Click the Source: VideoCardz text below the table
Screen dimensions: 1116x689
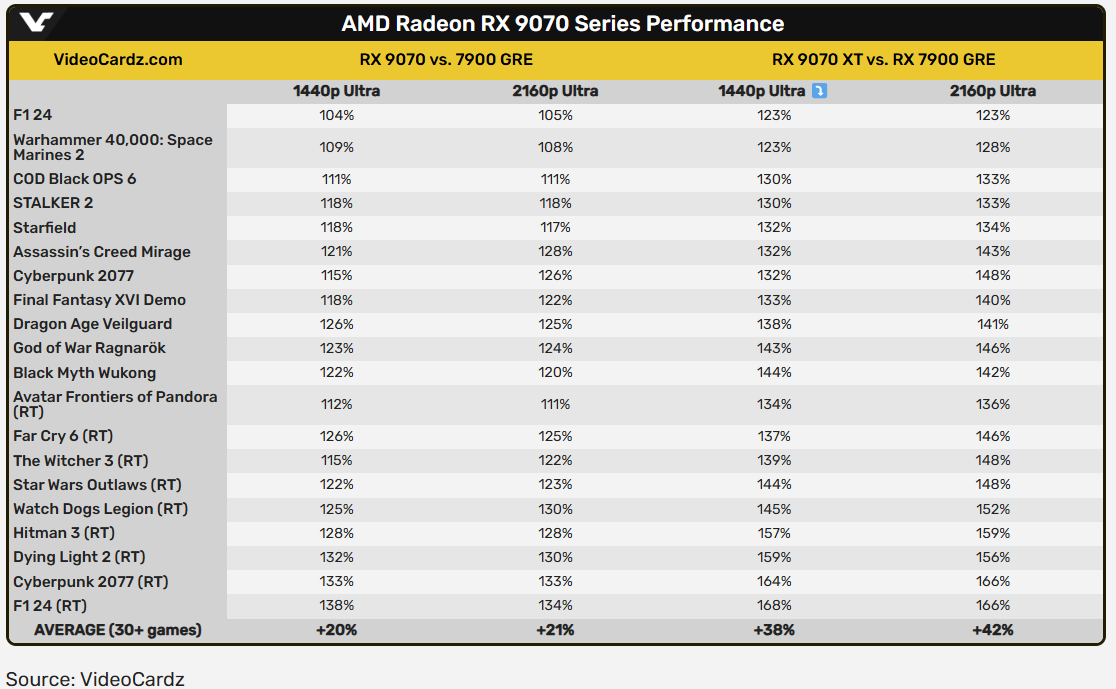[x=95, y=679]
